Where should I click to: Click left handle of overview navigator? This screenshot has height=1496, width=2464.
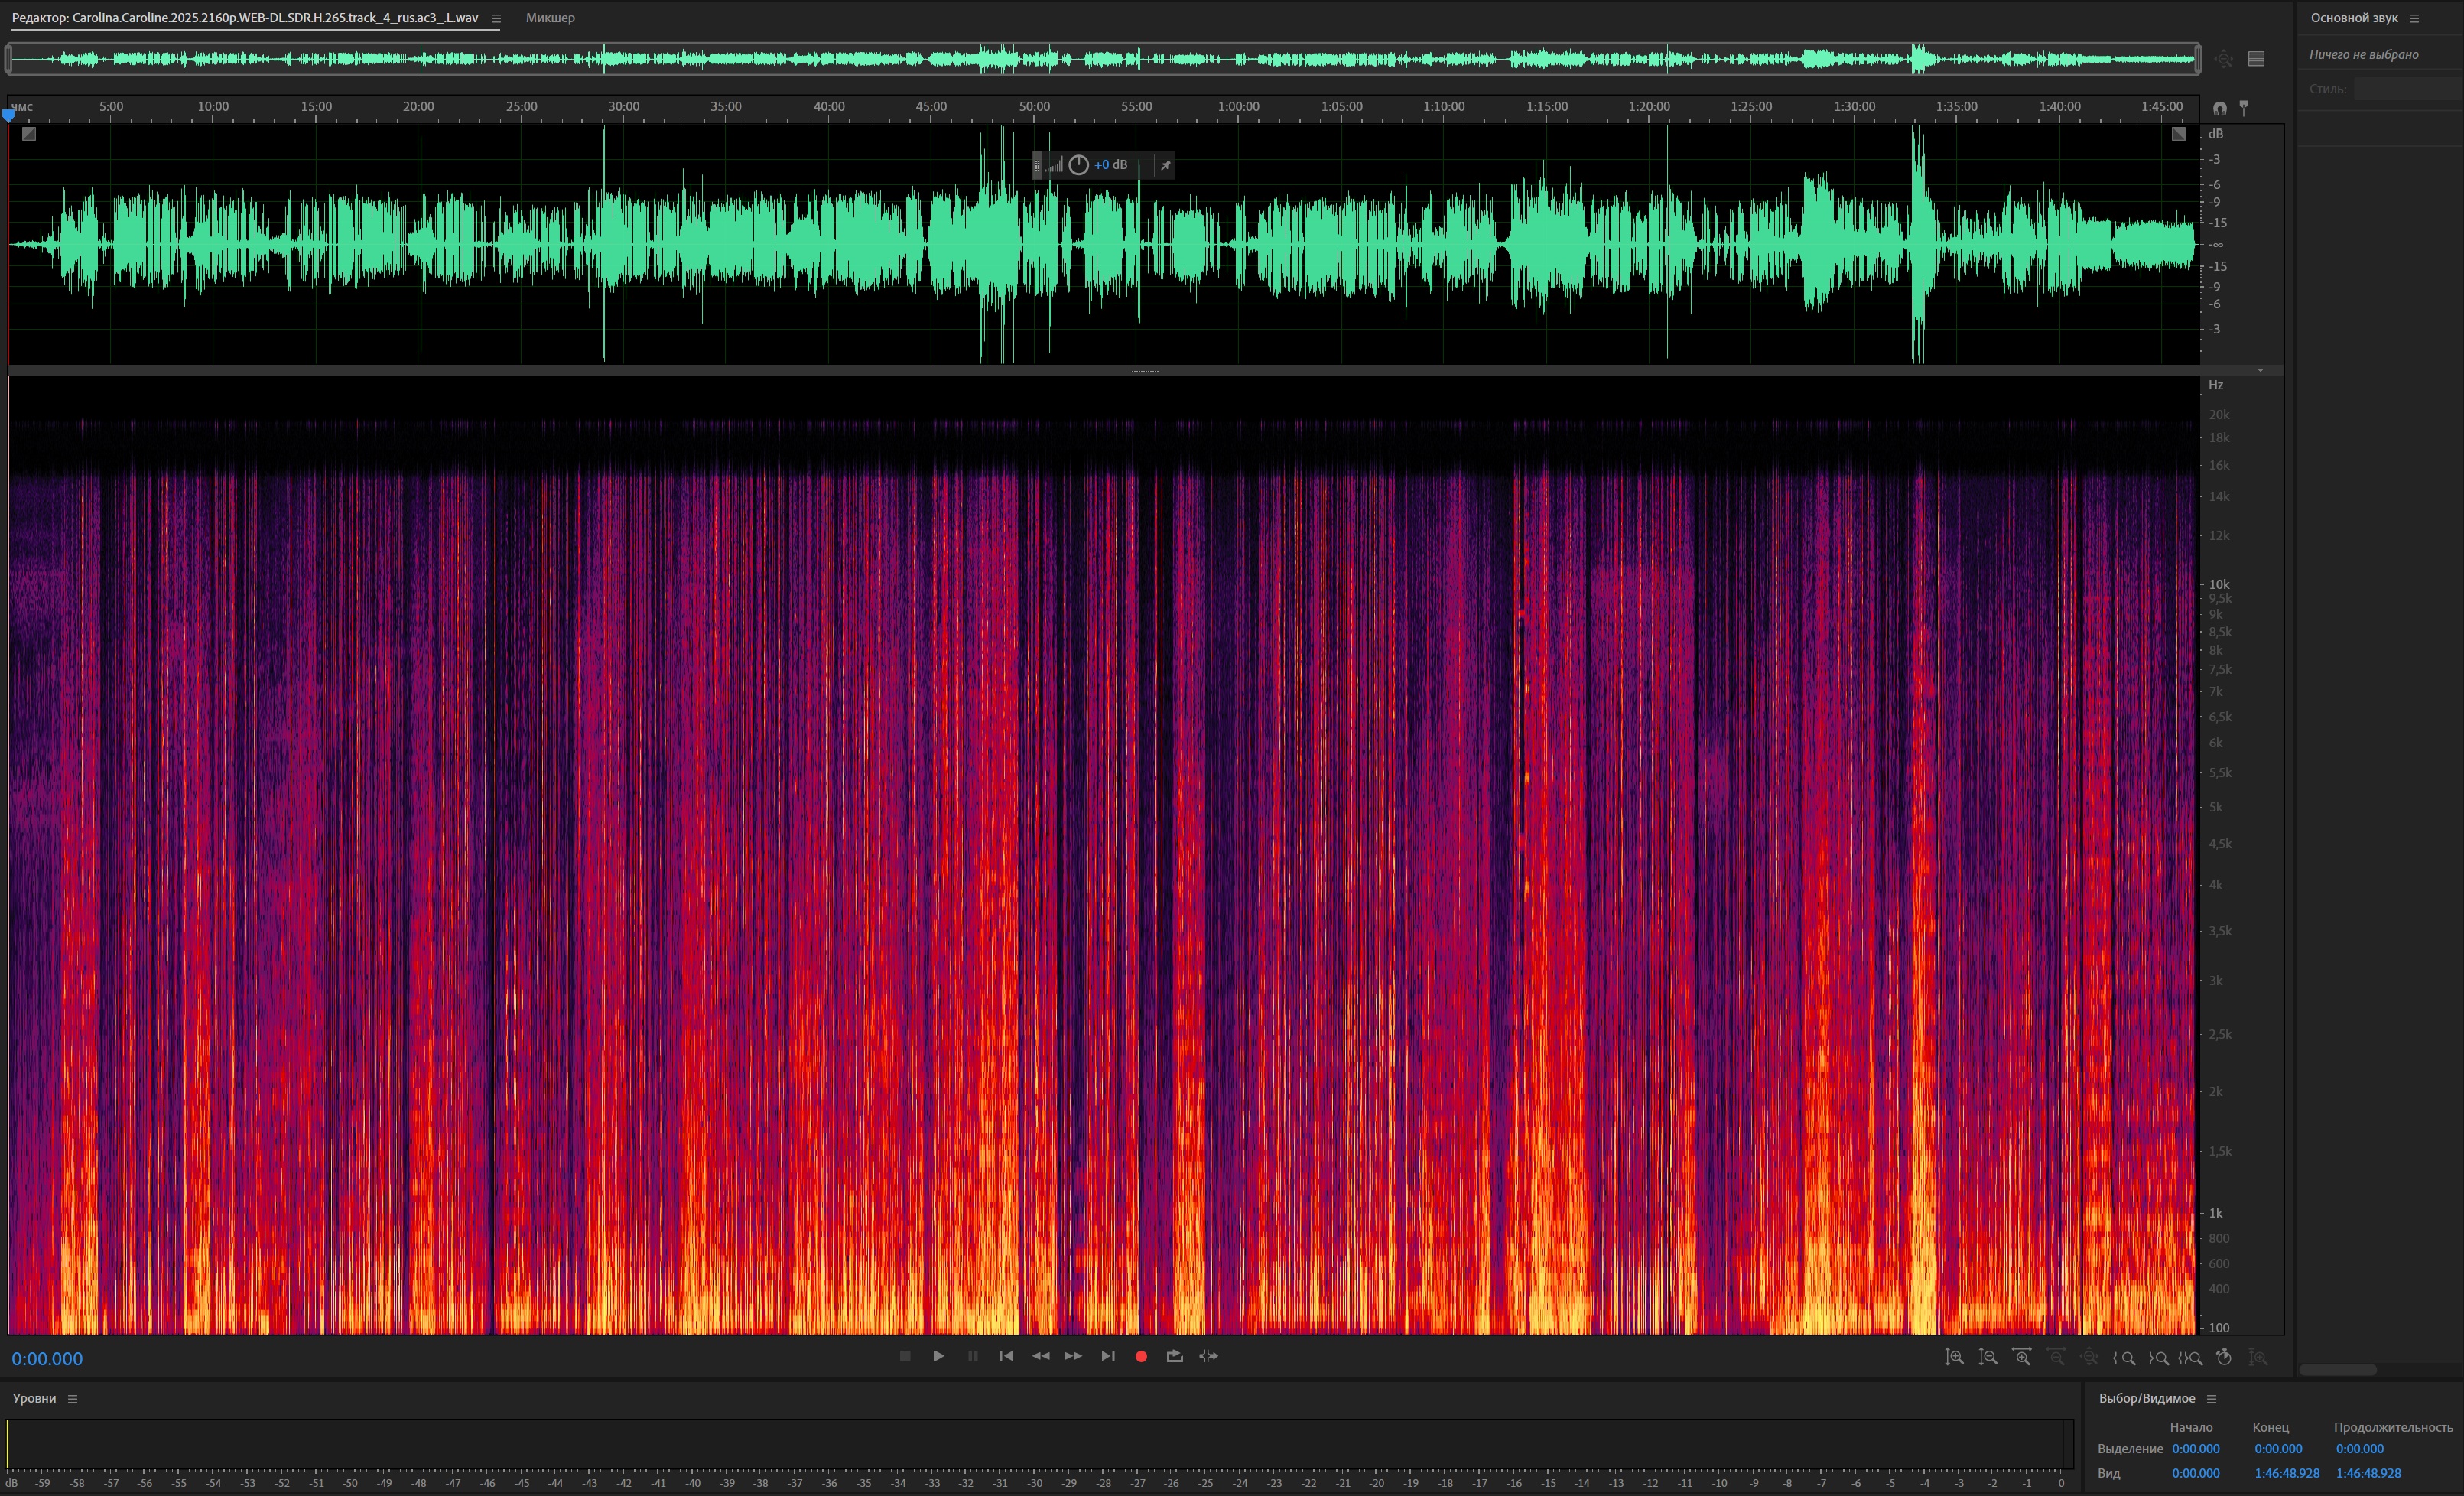[9, 59]
